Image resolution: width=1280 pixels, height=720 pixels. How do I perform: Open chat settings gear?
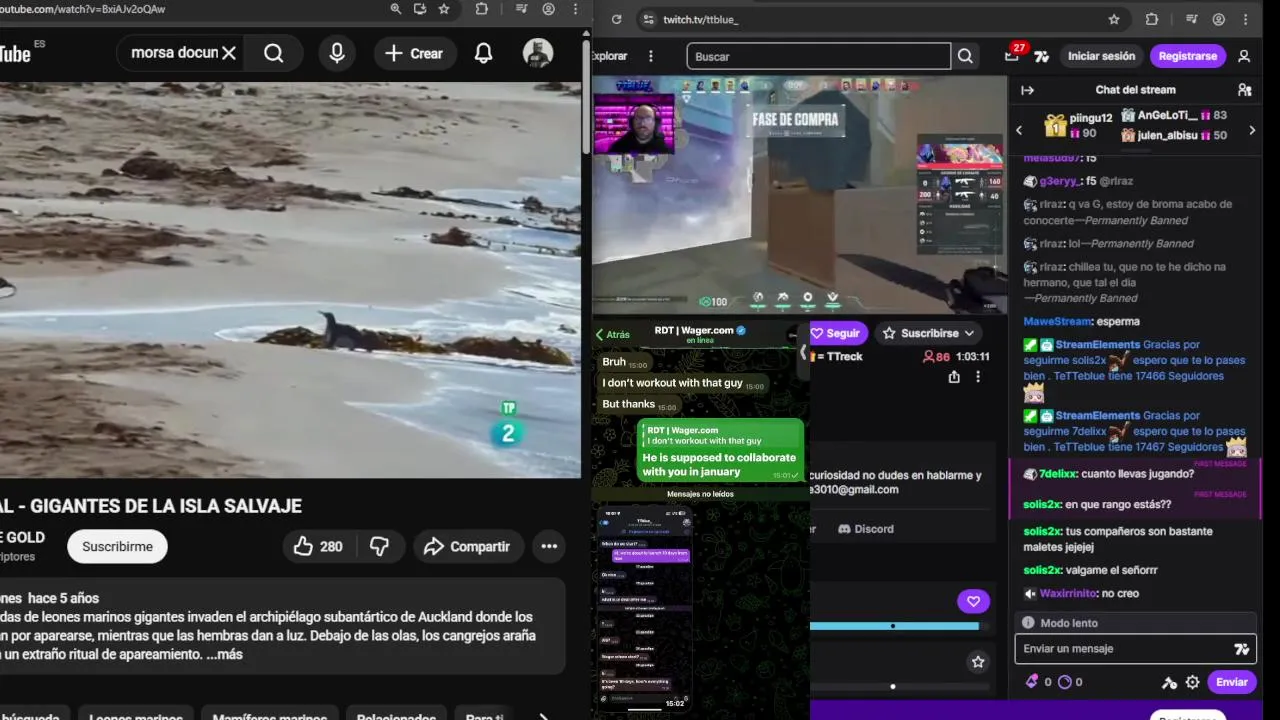(x=1192, y=682)
